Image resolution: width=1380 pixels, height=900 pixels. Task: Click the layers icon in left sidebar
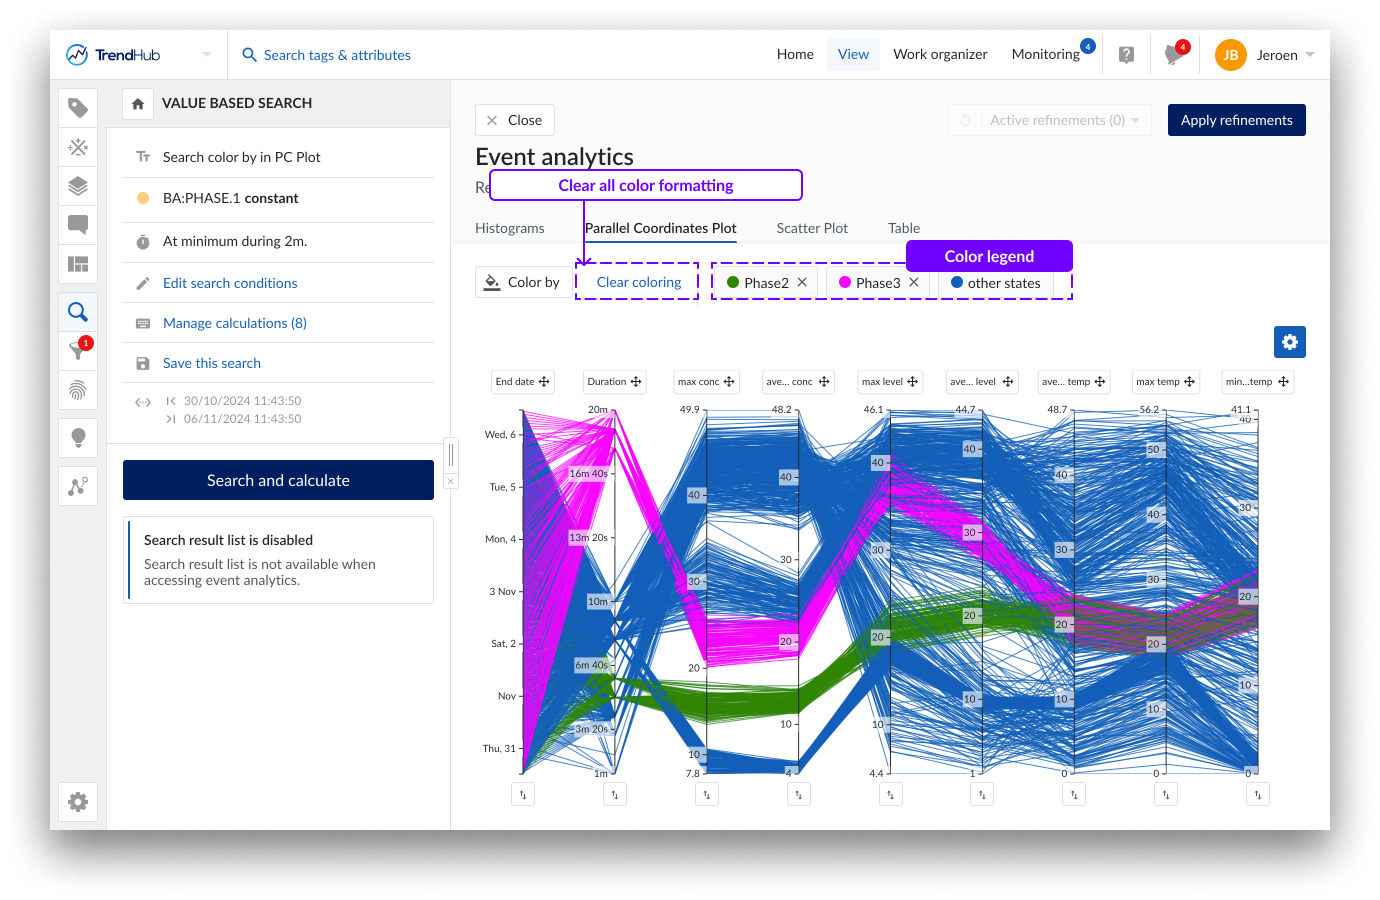[x=78, y=186]
